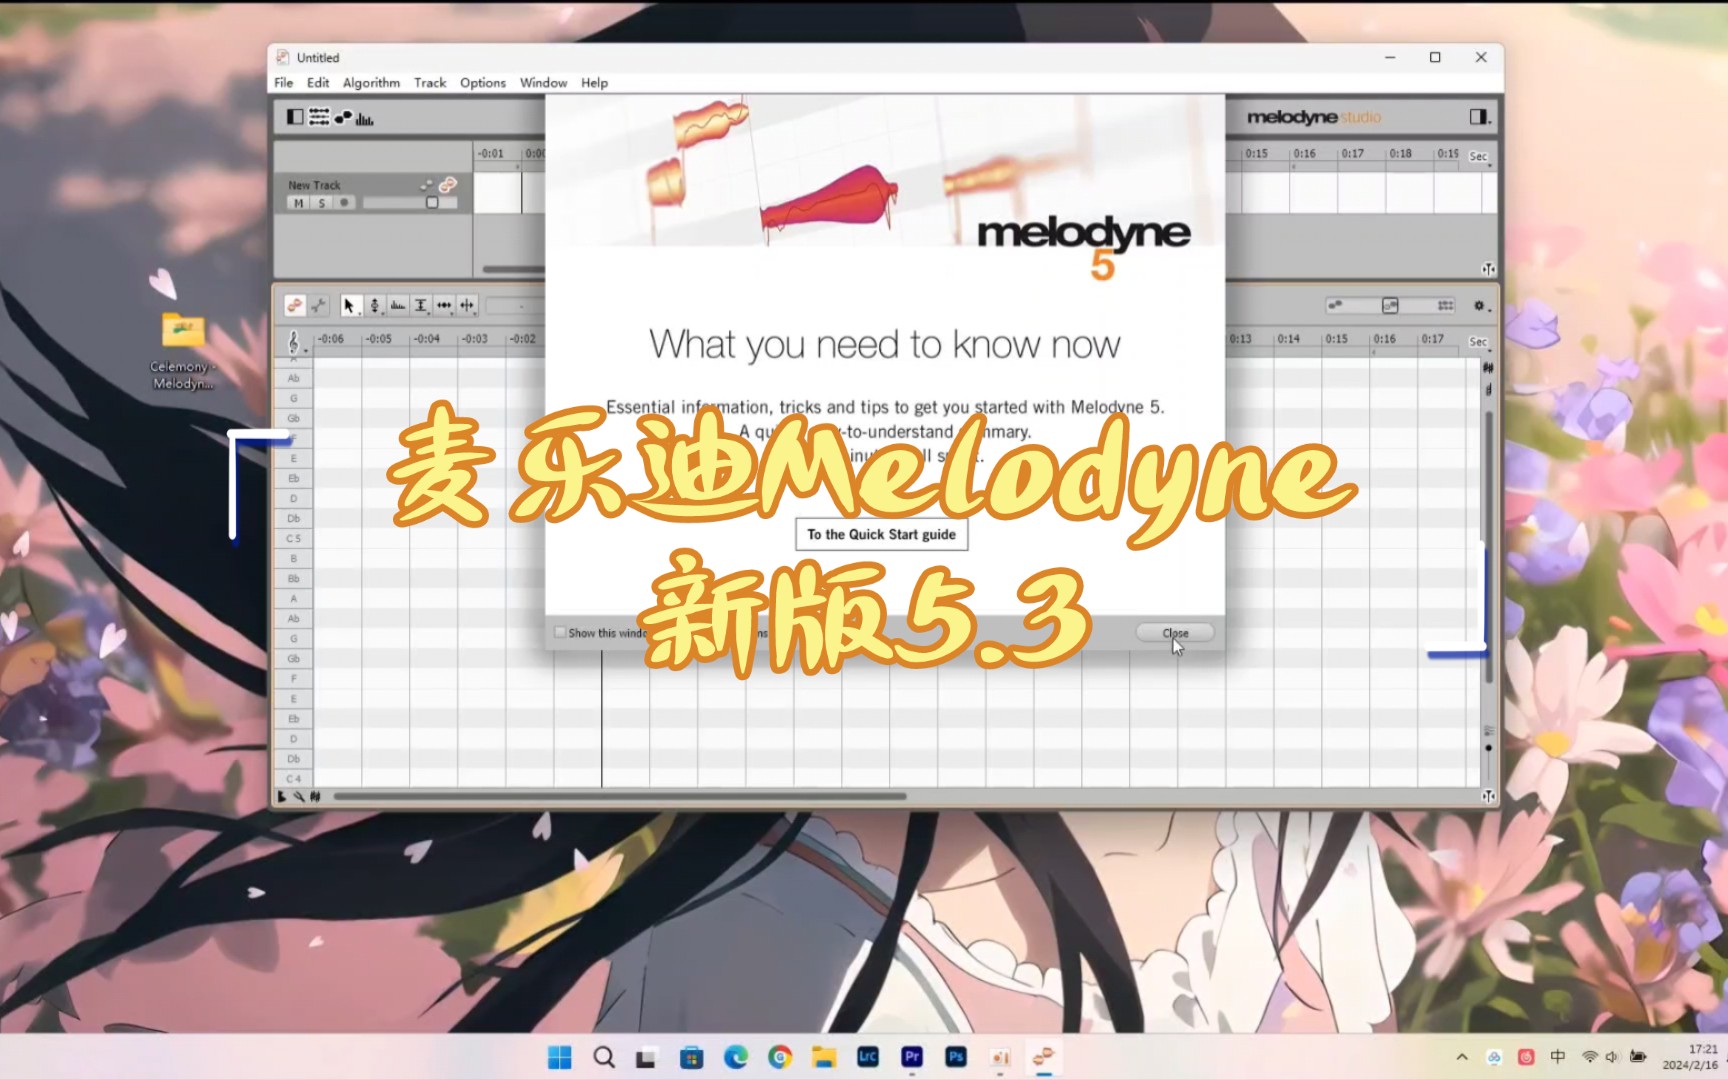Choose the middle blob display option
The width and height of the screenshot is (1728, 1080).
[x=1390, y=305]
